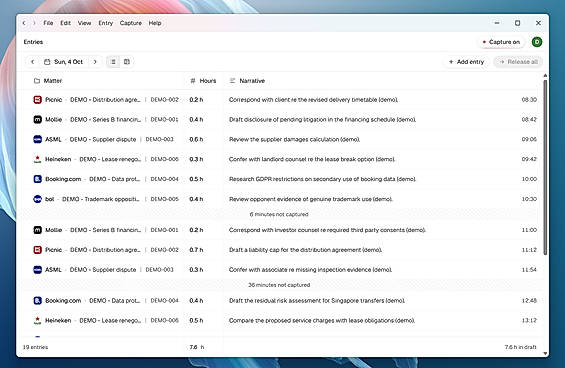The height and width of the screenshot is (368, 565).
Task: Go forward with the title bar forward arrow
Action: (x=34, y=23)
